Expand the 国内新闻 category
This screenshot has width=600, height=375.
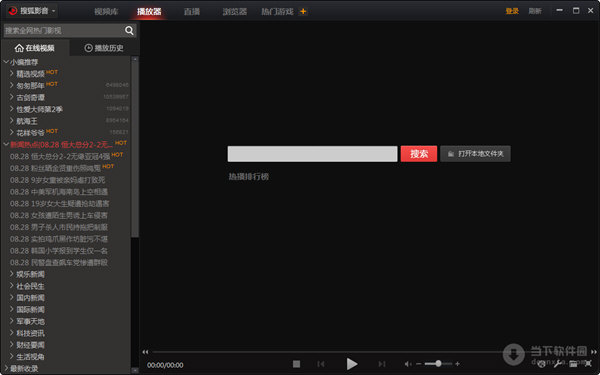pos(12,298)
